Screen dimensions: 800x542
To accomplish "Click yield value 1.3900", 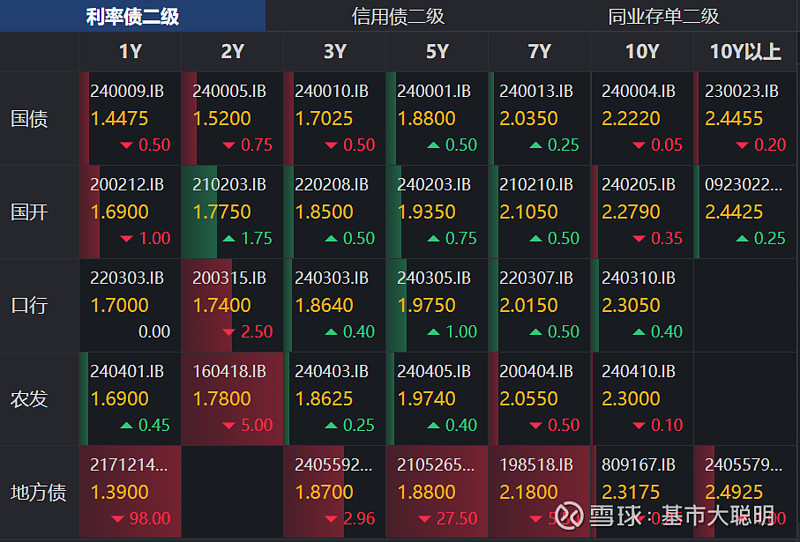I will [119, 492].
